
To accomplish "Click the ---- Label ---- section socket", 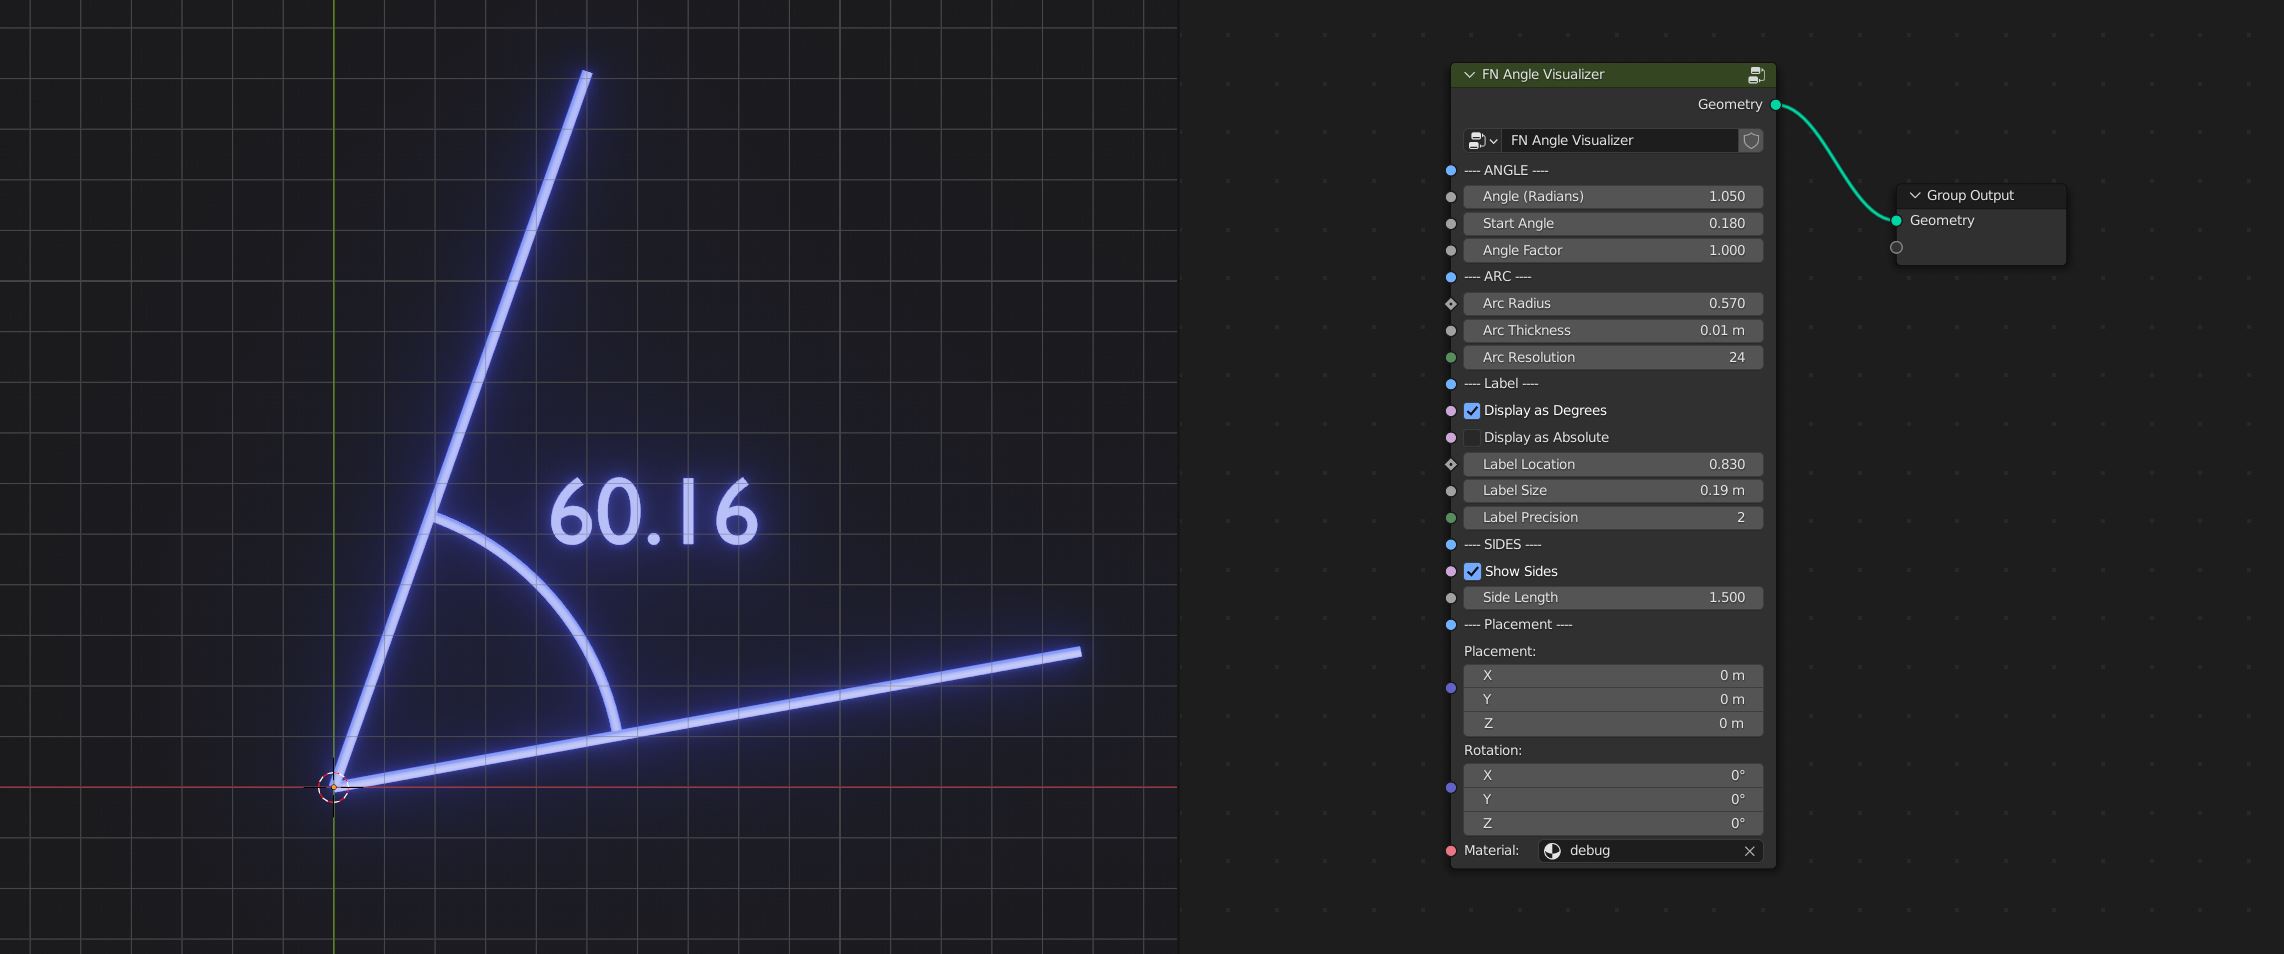I will [x=1451, y=384].
